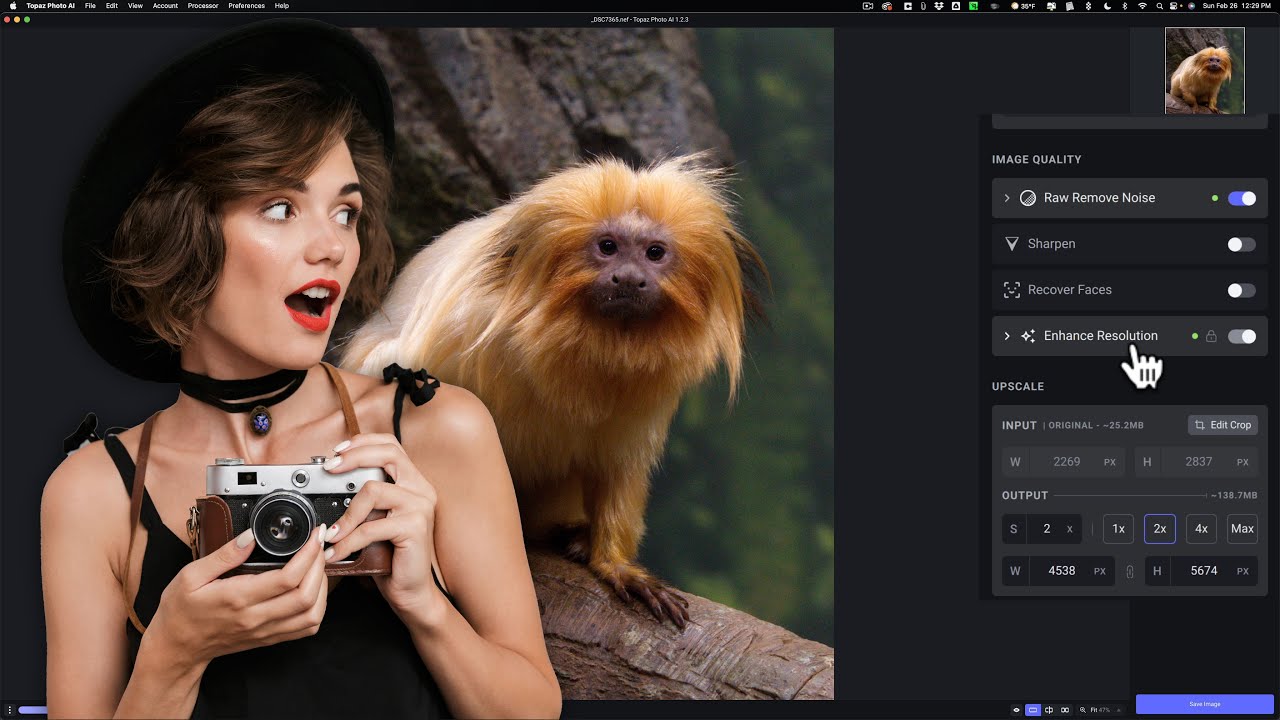Click the Dropbox icon in menu bar

(x=938, y=6)
